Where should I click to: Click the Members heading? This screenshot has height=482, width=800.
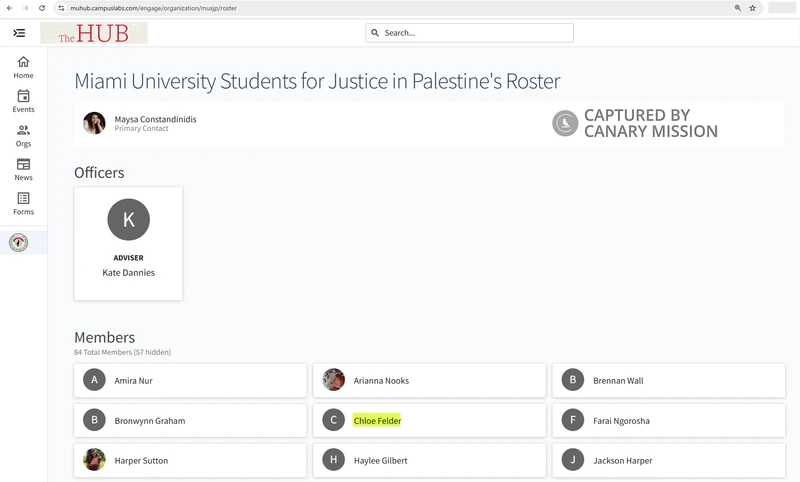(x=105, y=337)
